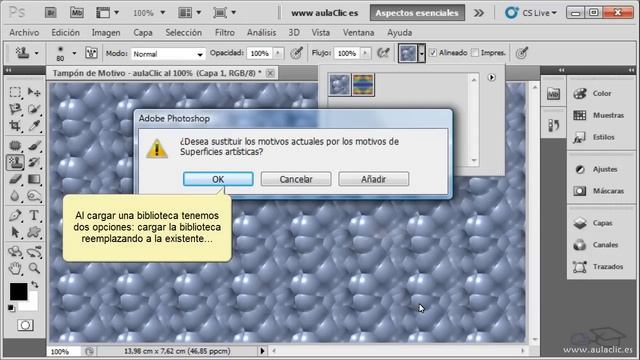Screen dimensions: 640x360
Task: Select the Path Selection tool
Action: pyautogui.click(x=15, y=232)
